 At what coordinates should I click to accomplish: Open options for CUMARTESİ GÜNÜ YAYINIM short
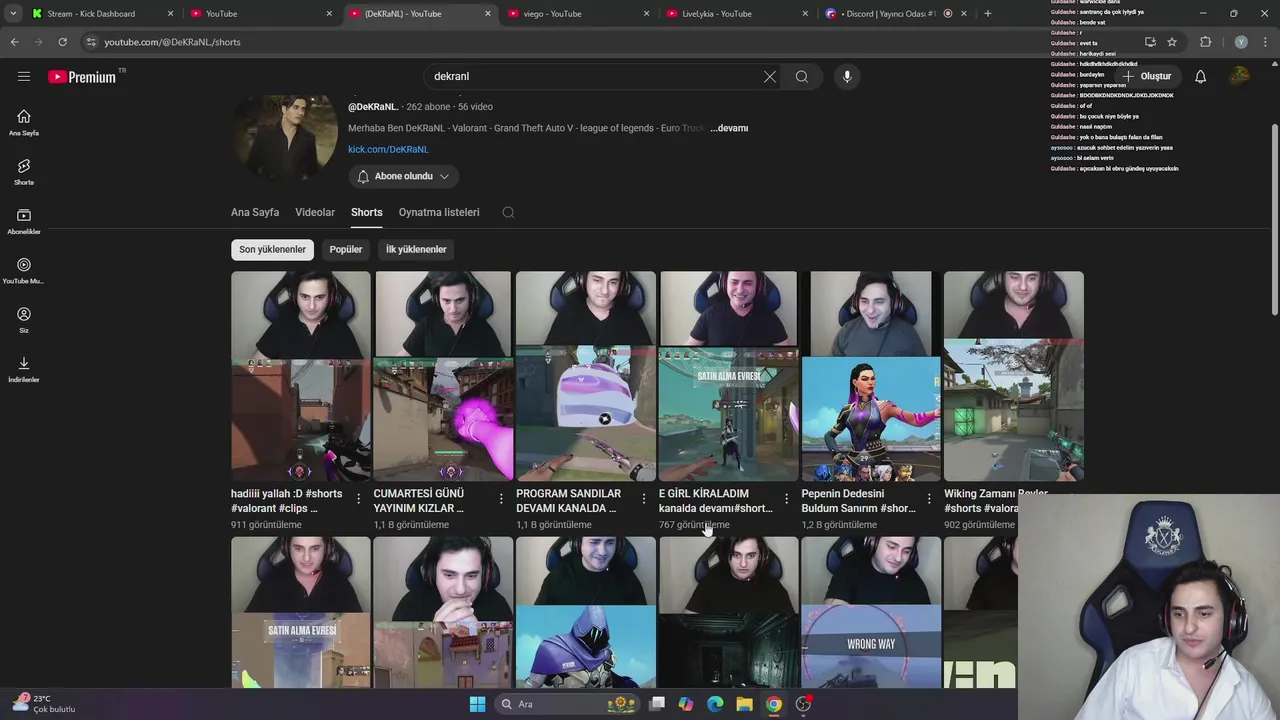pyautogui.click(x=501, y=498)
